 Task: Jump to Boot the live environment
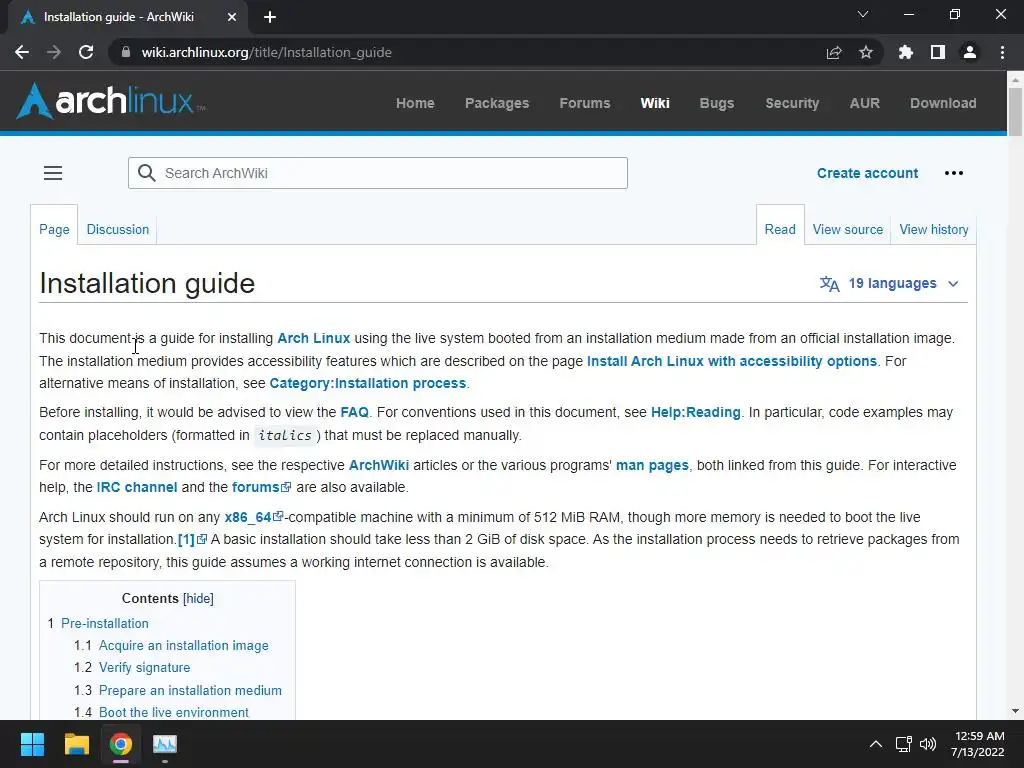coord(174,712)
